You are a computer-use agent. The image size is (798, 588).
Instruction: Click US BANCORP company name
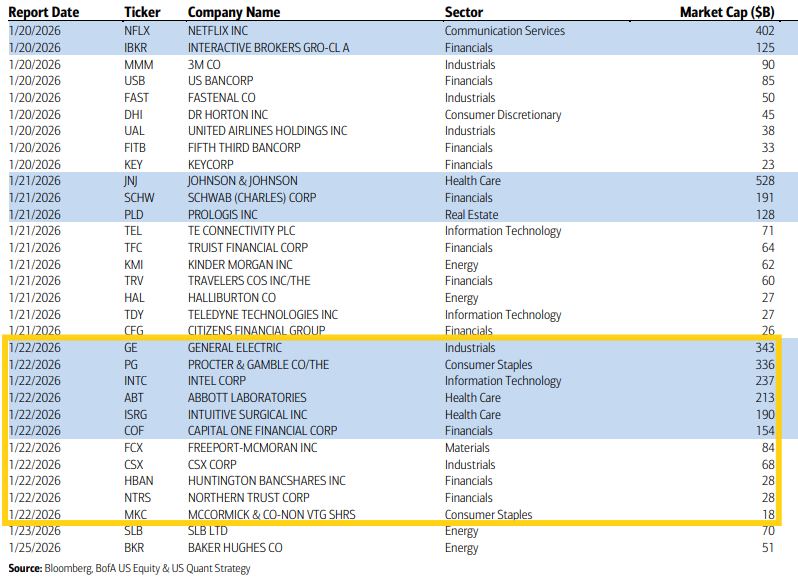pyautogui.click(x=220, y=81)
